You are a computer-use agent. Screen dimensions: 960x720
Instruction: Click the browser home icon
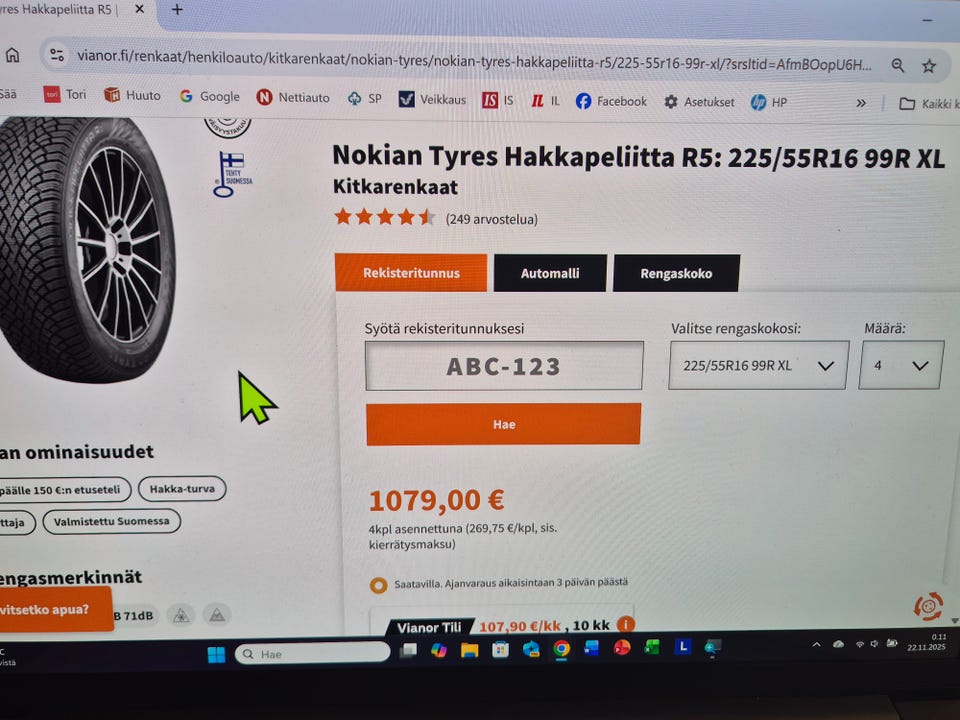(12, 56)
